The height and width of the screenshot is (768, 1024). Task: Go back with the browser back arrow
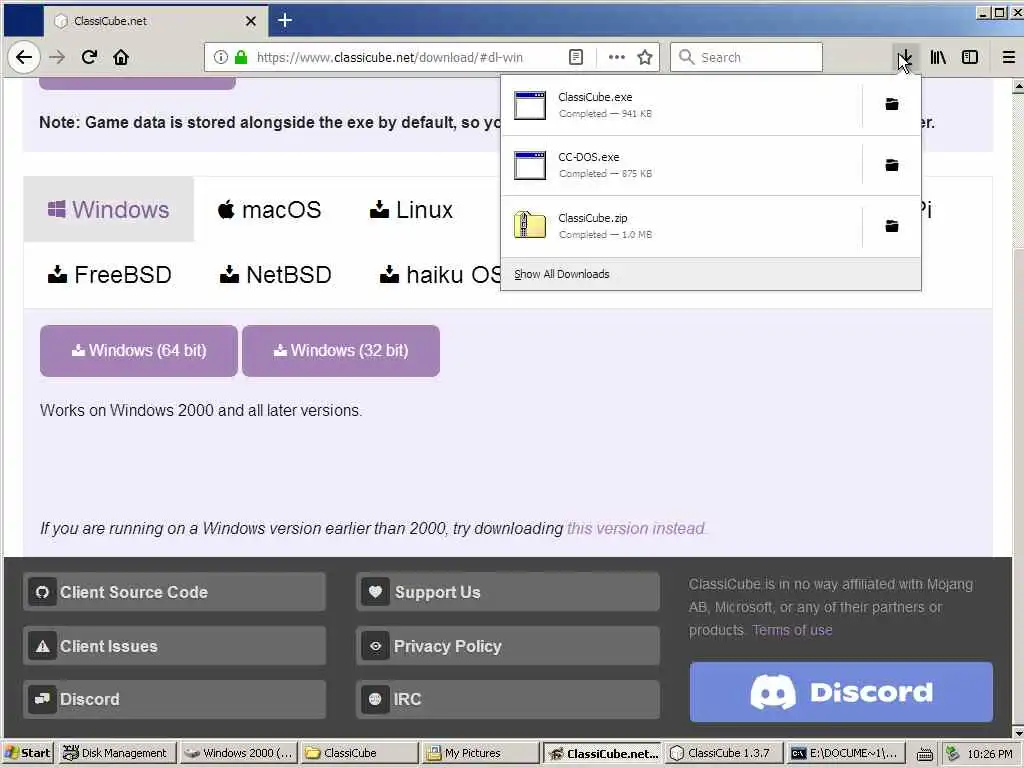(24, 57)
